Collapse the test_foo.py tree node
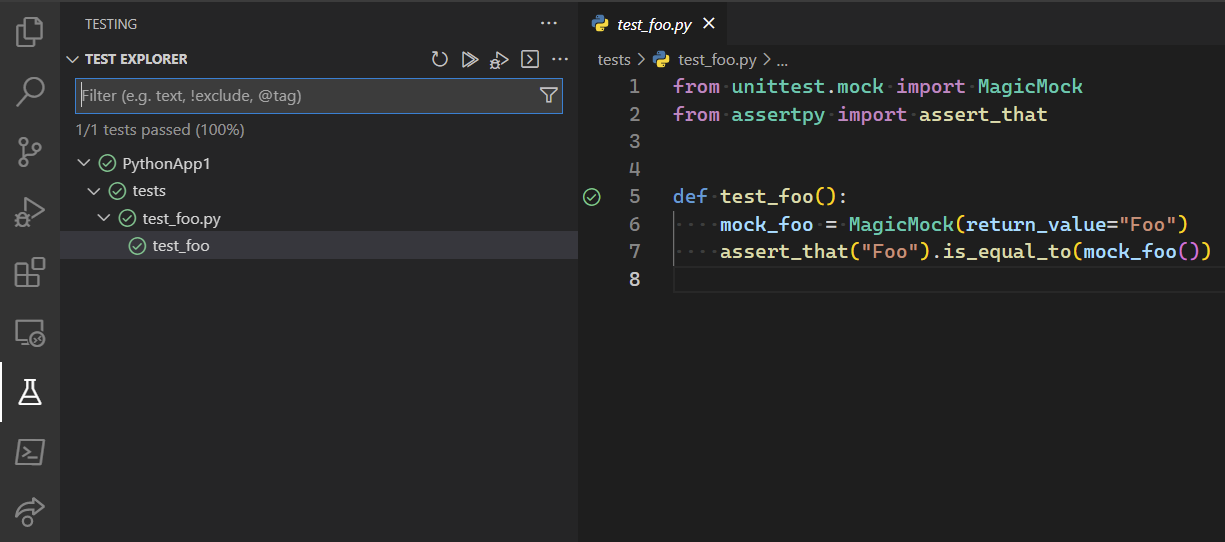This screenshot has height=542, width=1225. (103, 218)
